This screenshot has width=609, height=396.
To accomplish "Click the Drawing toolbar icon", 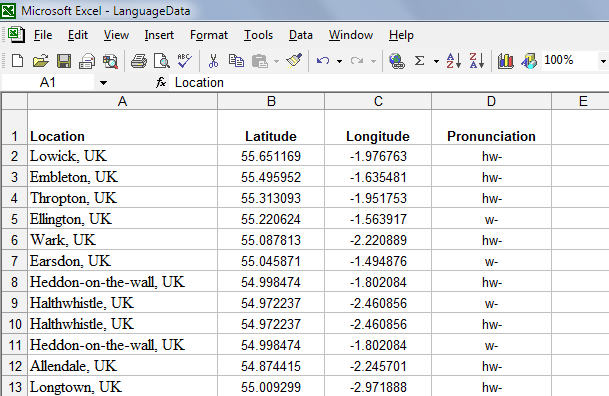I will 529,61.
